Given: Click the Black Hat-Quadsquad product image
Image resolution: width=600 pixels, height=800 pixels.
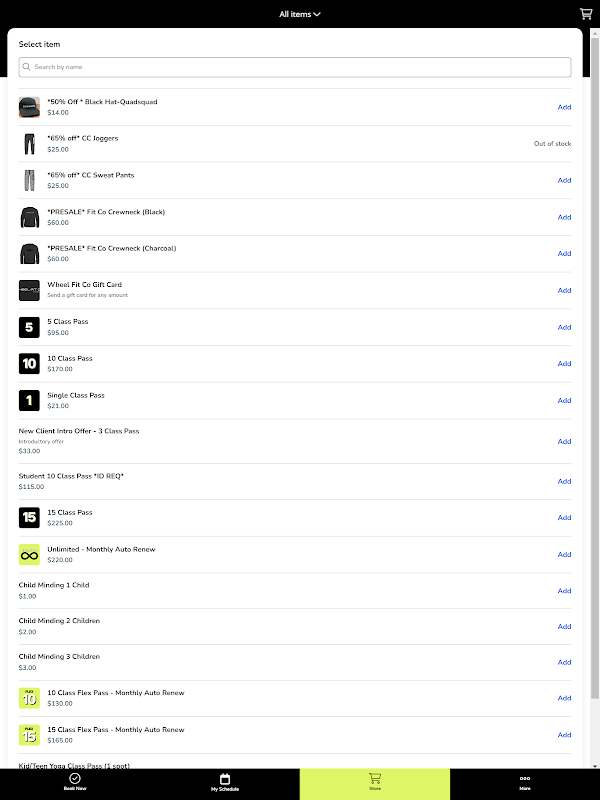Looking at the screenshot, I should pyautogui.click(x=30, y=107).
